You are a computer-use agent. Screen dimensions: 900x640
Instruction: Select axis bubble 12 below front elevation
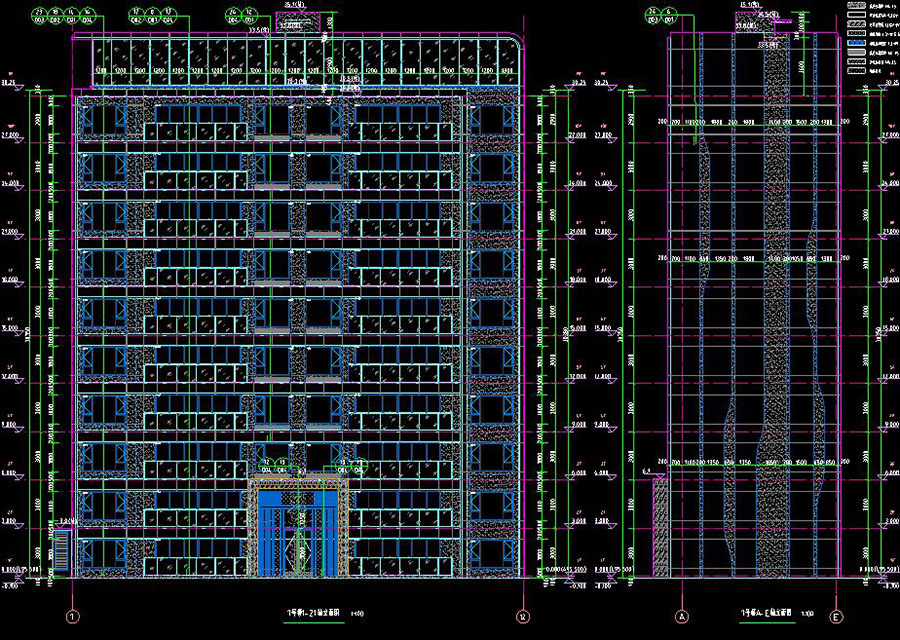[523, 618]
